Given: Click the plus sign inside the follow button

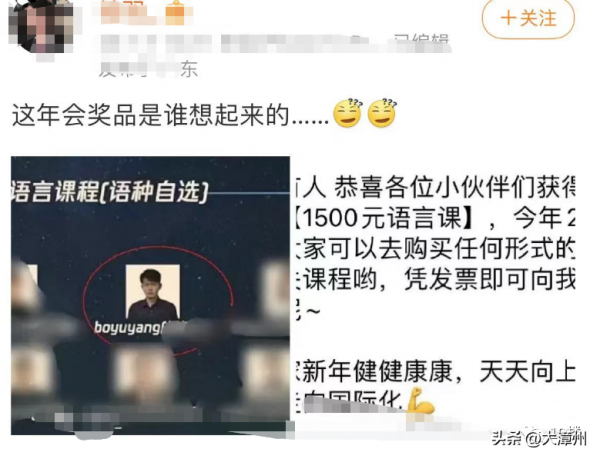Looking at the screenshot, I should (x=508, y=18).
